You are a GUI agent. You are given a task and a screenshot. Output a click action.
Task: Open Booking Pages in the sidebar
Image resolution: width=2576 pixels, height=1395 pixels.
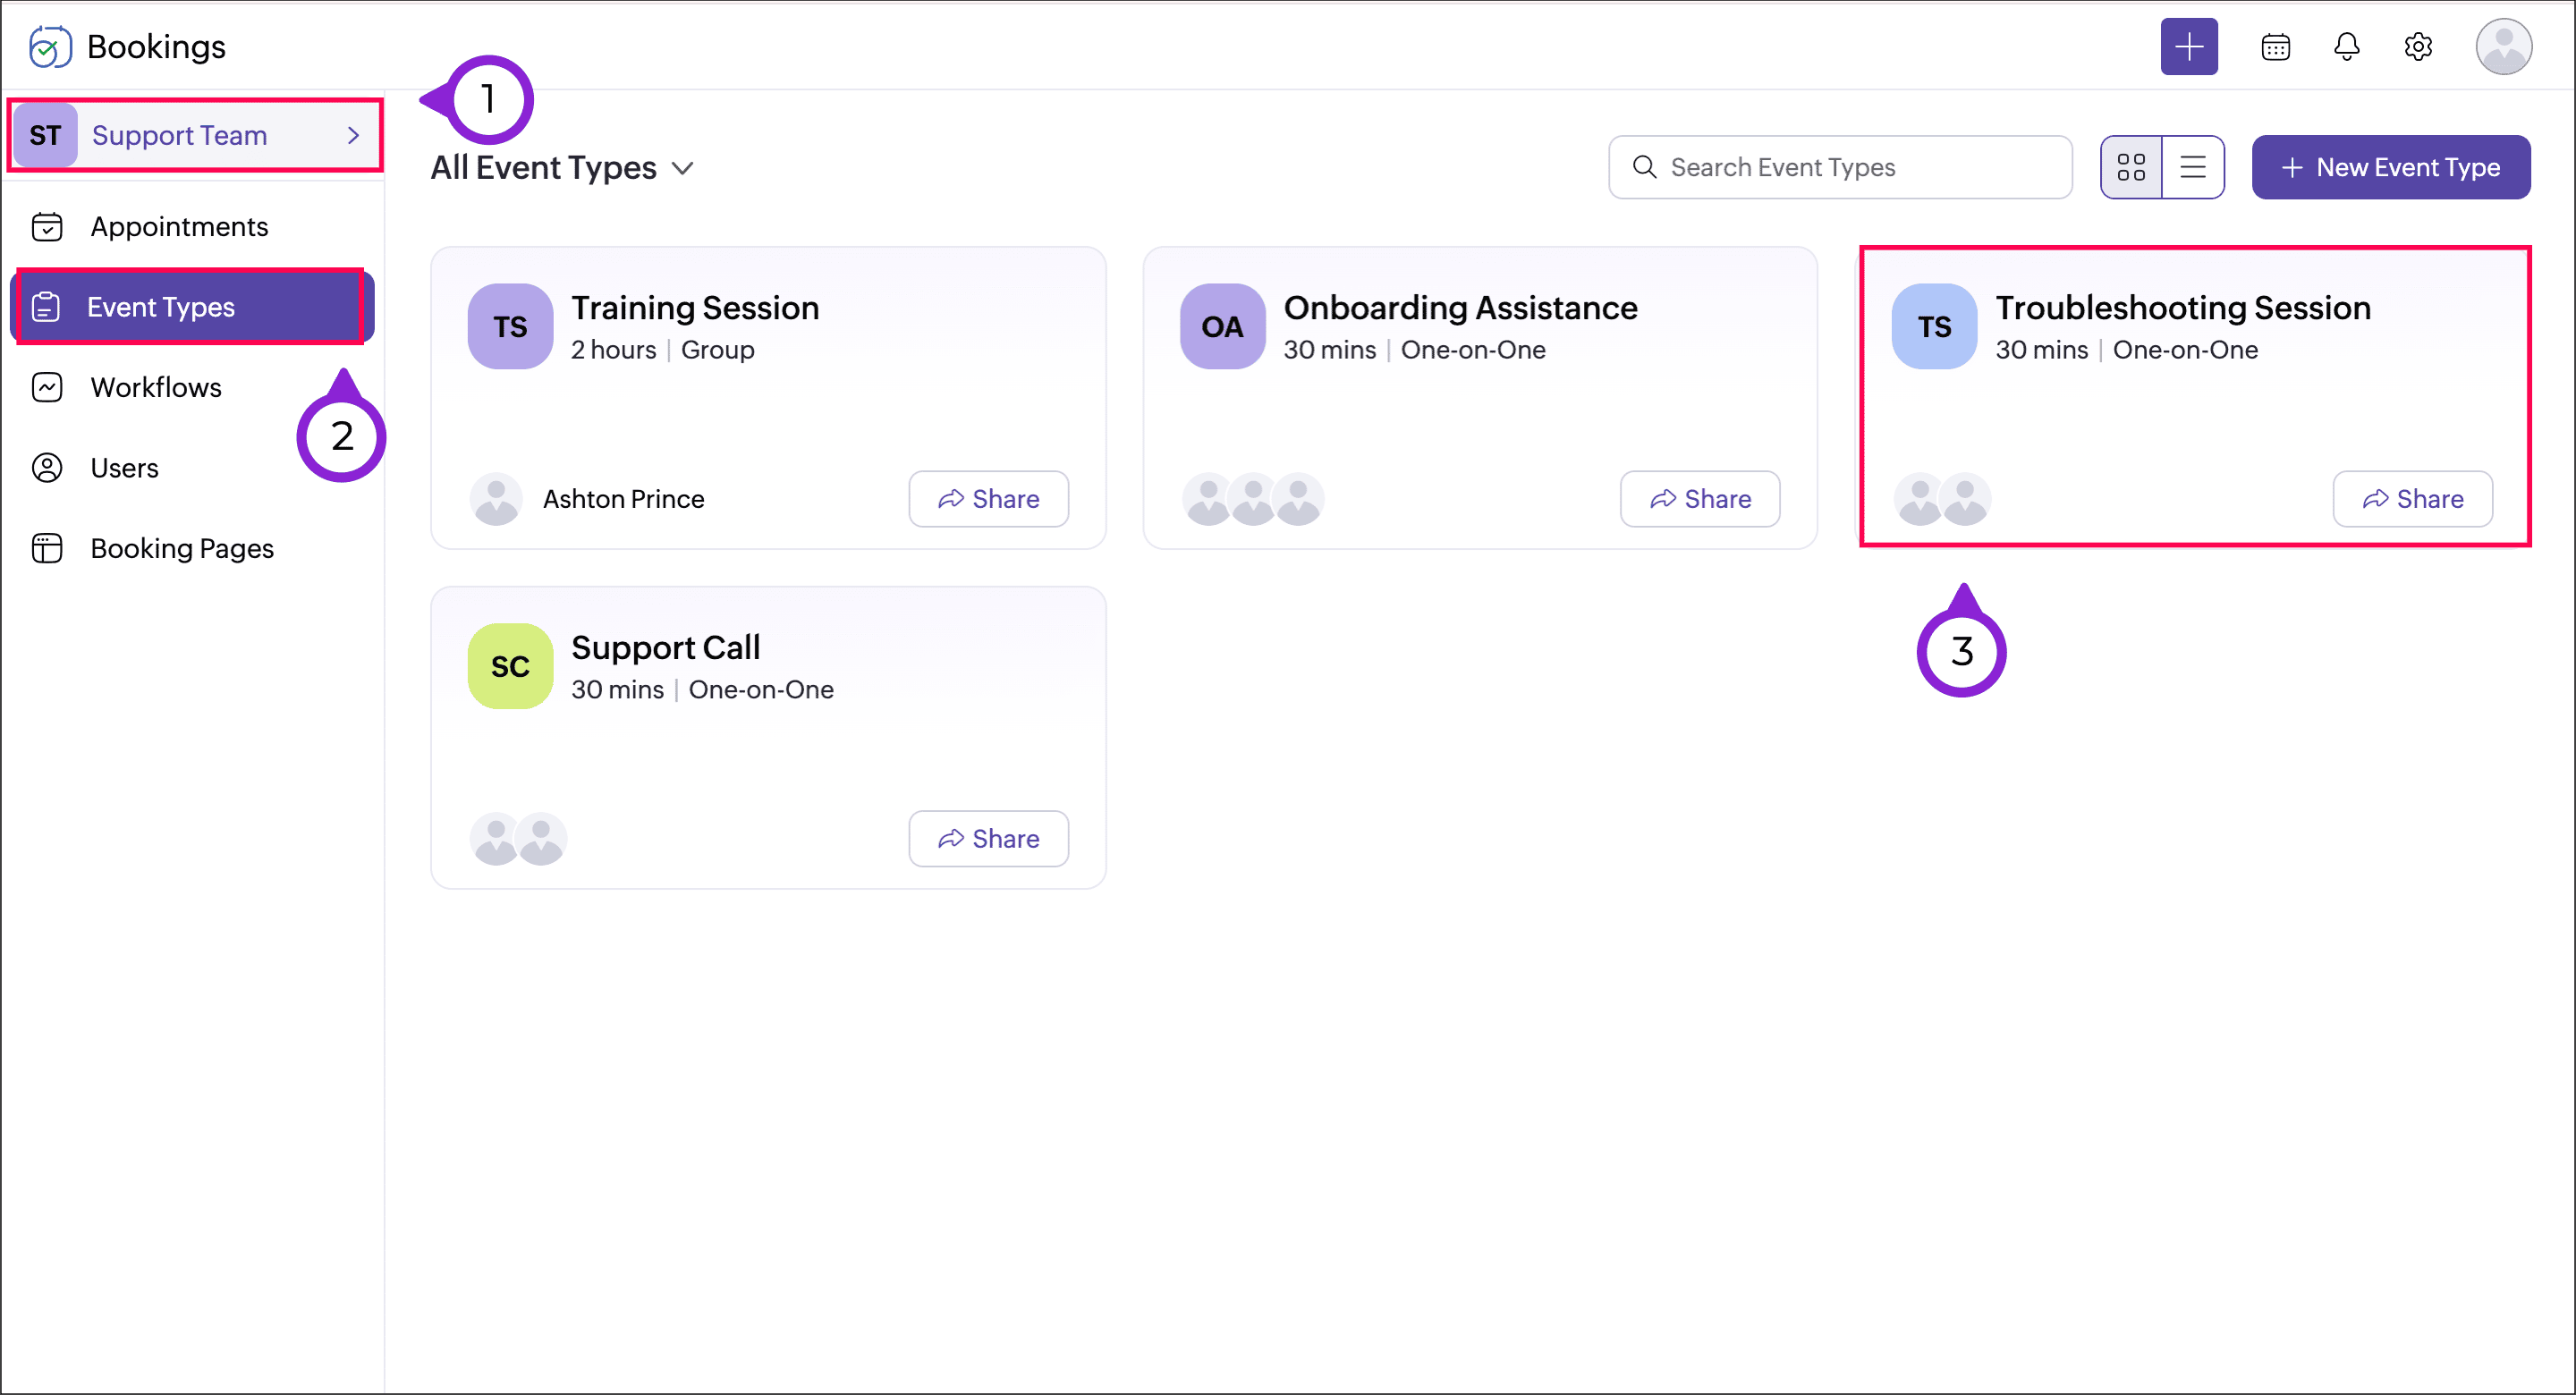pos(182,548)
